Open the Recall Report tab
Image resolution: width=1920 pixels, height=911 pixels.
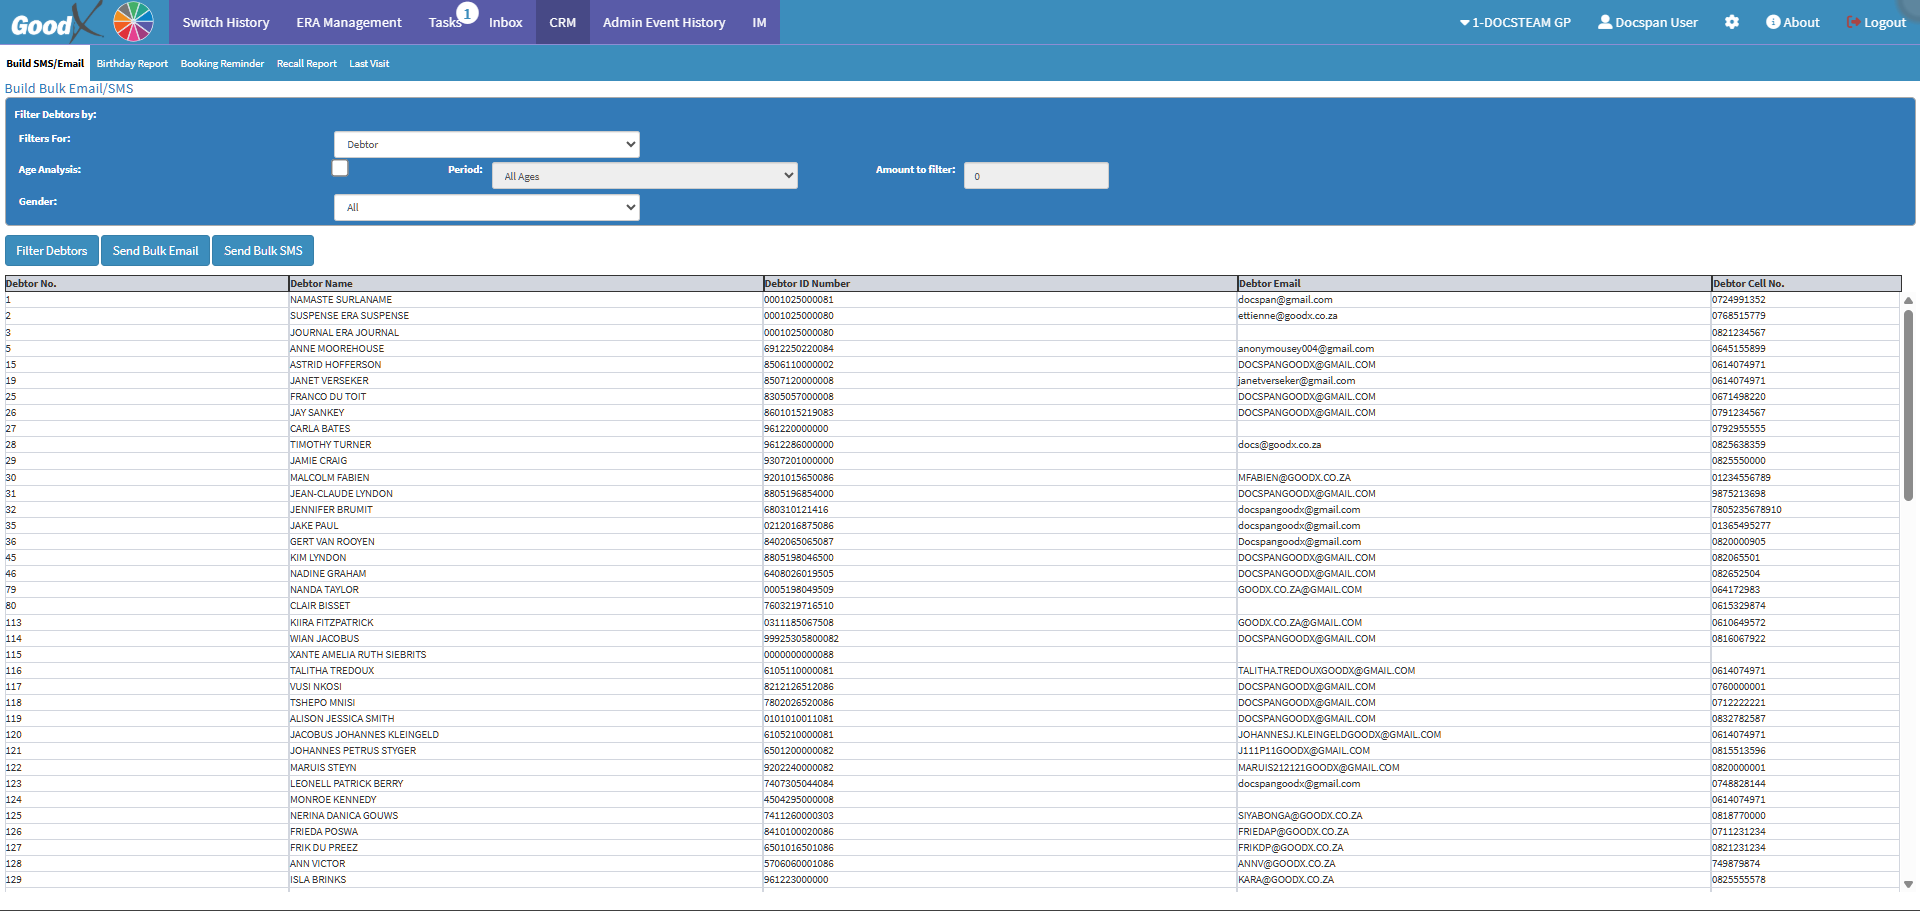[306, 63]
